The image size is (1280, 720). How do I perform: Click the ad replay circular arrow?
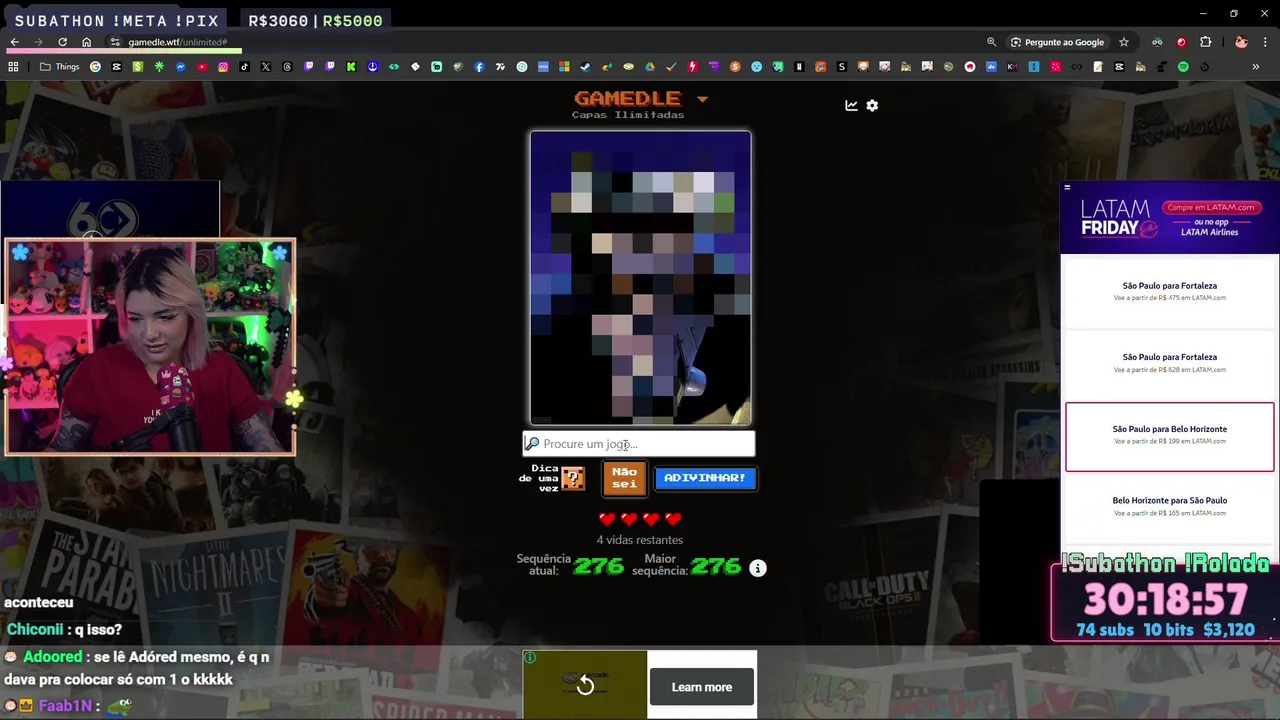(585, 685)
